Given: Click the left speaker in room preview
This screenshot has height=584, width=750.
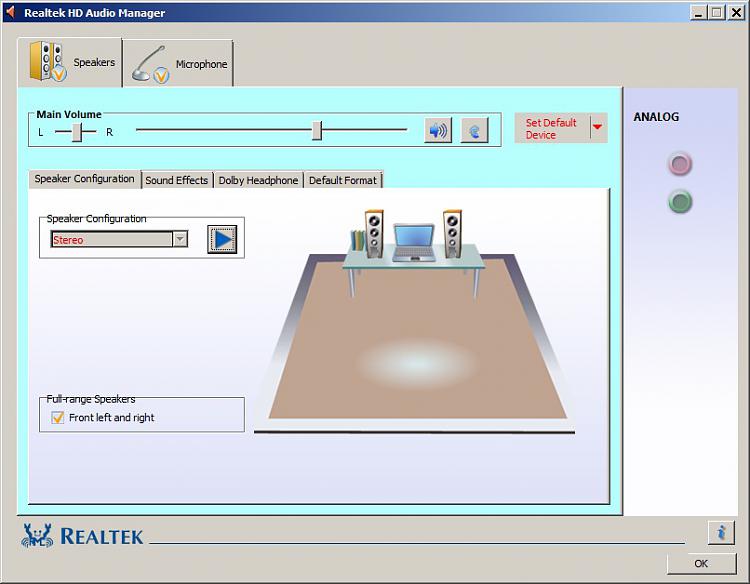Looking at the screenshot, I should (x=374, y=234).
